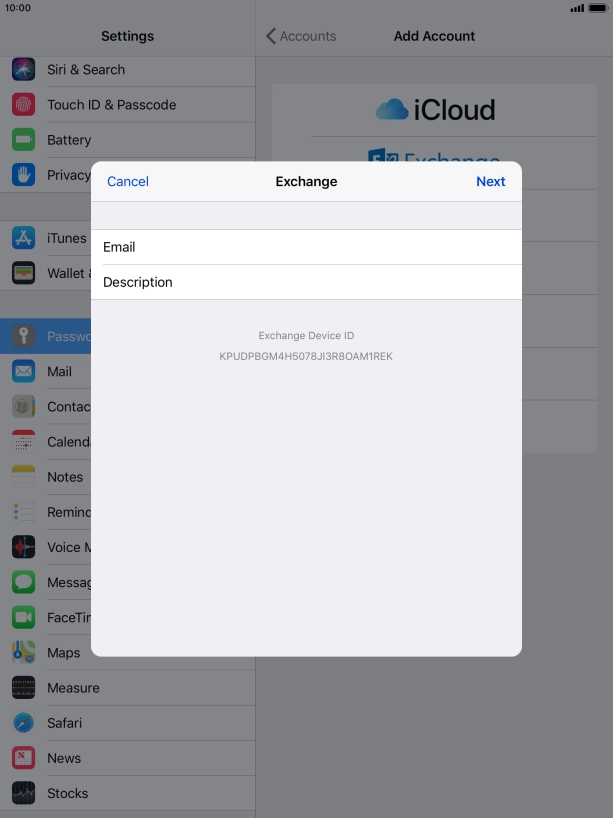
Task: Tap the Battery row label
Action: click(x=69, y=140)
